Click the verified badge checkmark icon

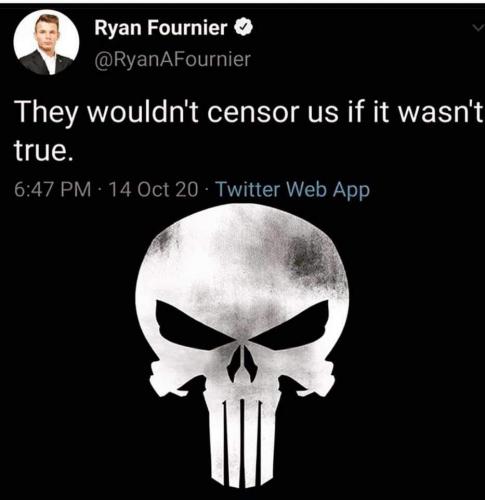click(245, 28)
